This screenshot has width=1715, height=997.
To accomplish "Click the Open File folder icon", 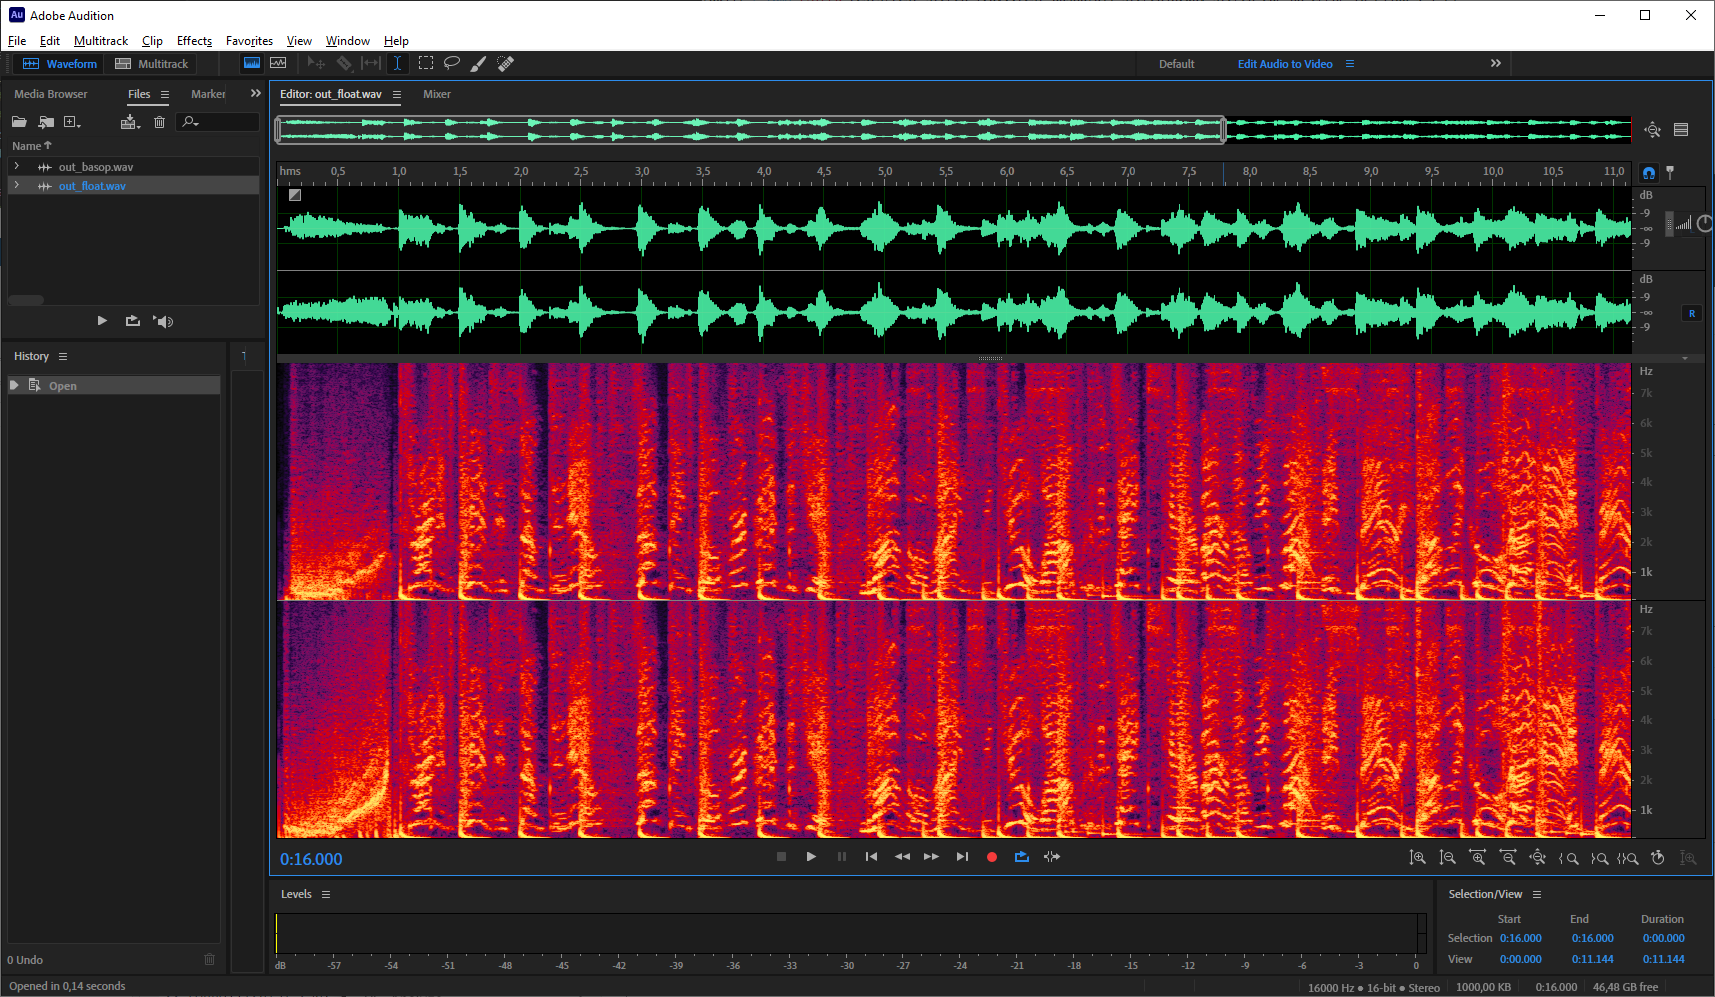I will pyautogui.click(x=19, y=122).
